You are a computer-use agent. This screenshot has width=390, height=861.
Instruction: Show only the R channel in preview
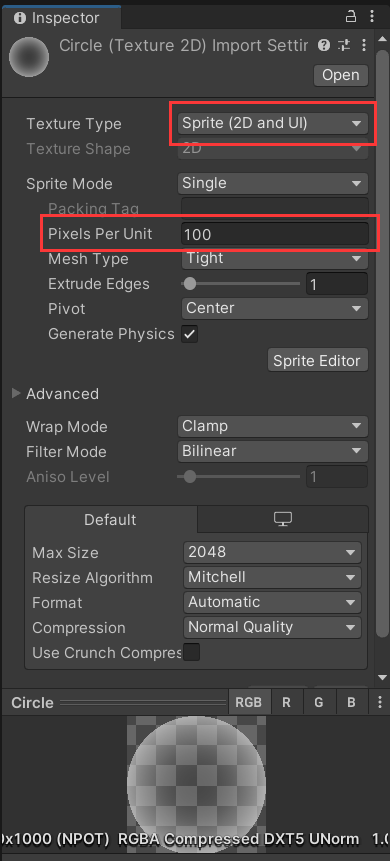tap(286, 702)
